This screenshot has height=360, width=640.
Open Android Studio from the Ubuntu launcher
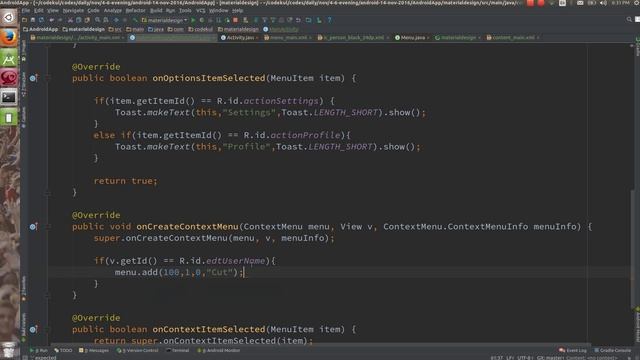coord(9,58)
